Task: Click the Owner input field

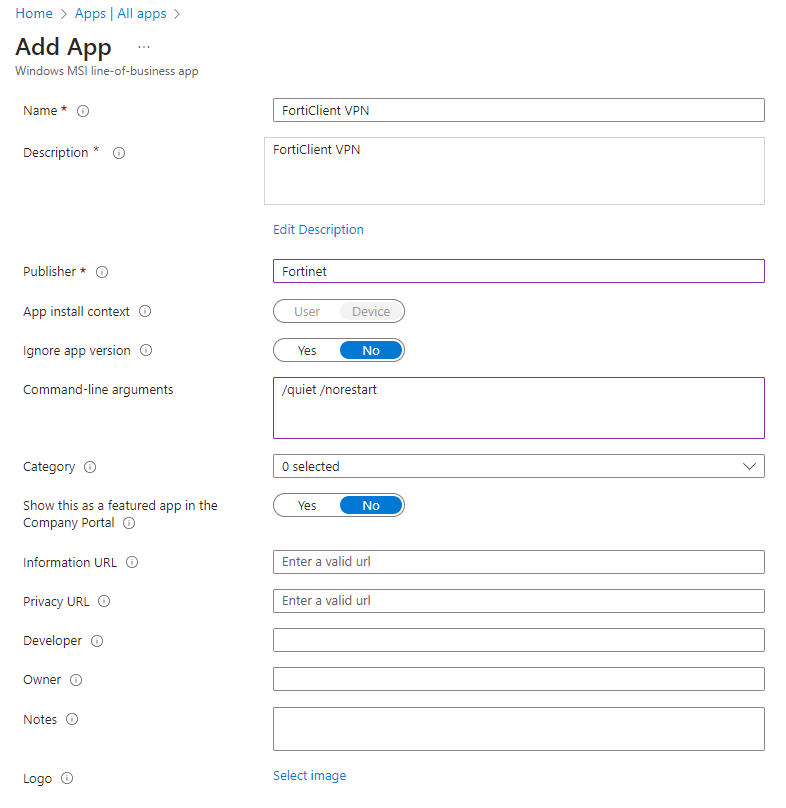Action: tap(519, 679)
